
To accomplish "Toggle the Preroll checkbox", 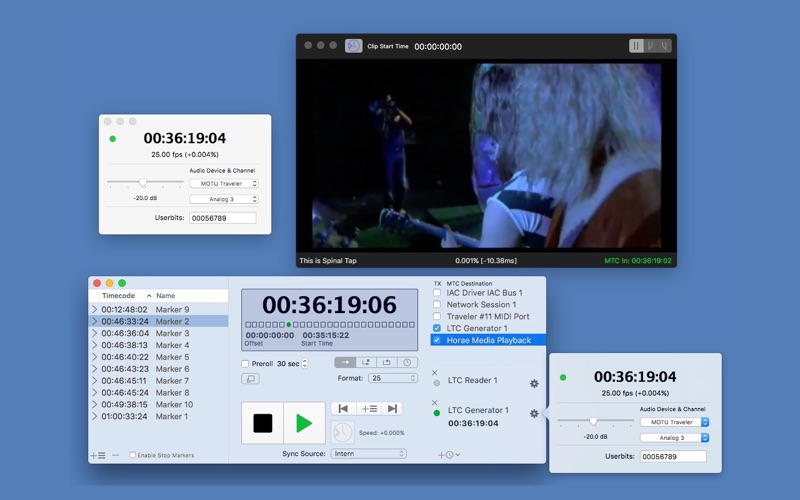I will [x=245, y=364].
